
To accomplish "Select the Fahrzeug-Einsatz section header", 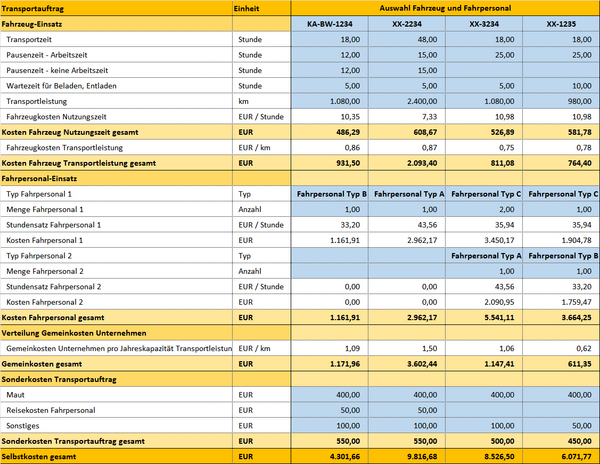I will tap(116, 24).
